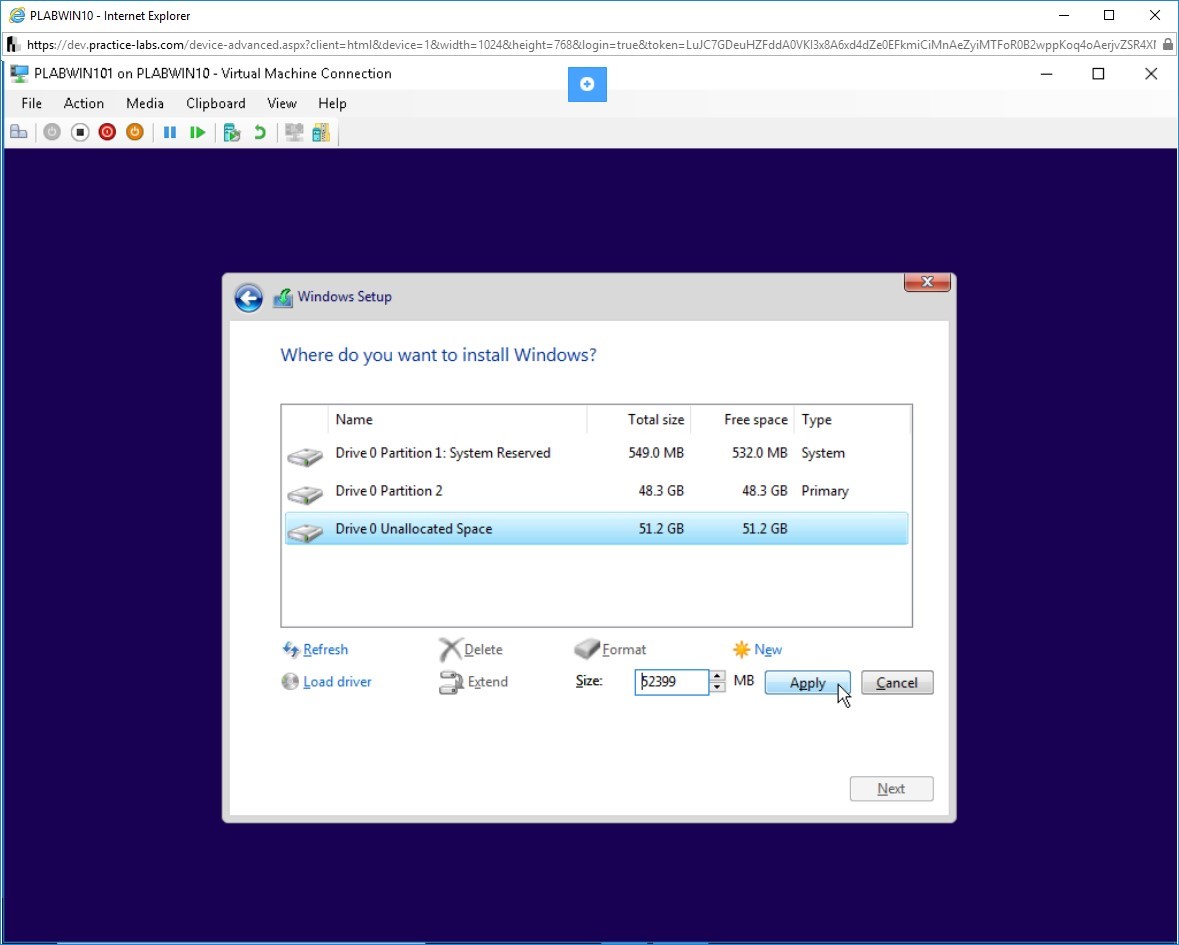The image size is (1179, 945).
Task: Click the greyed-out Start VM toolbar icon
Action: [52, 133]
